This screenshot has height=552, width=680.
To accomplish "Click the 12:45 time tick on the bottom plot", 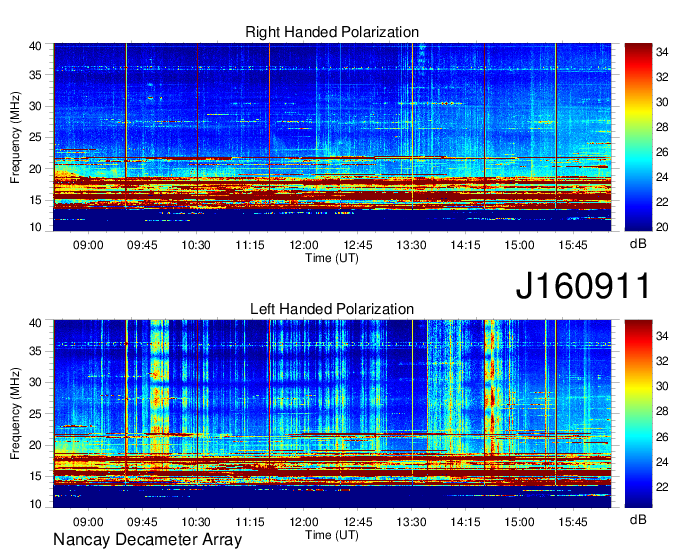I will point(358,522).
